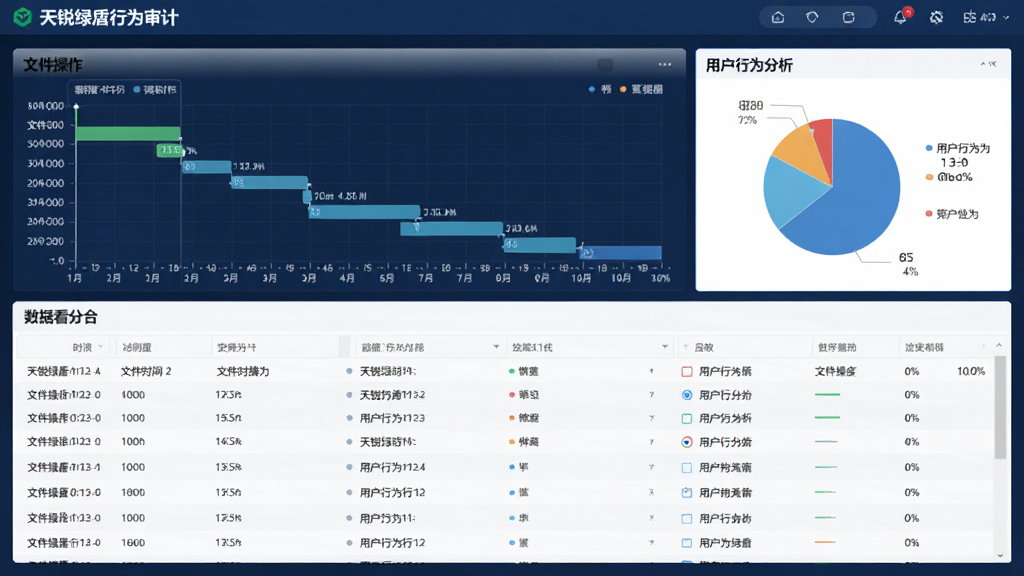This screenshot has height=576, width=1024.
Task: Tick the blue checkbox in the 用户行为1124 row
Action: click(x=686, y=468)
